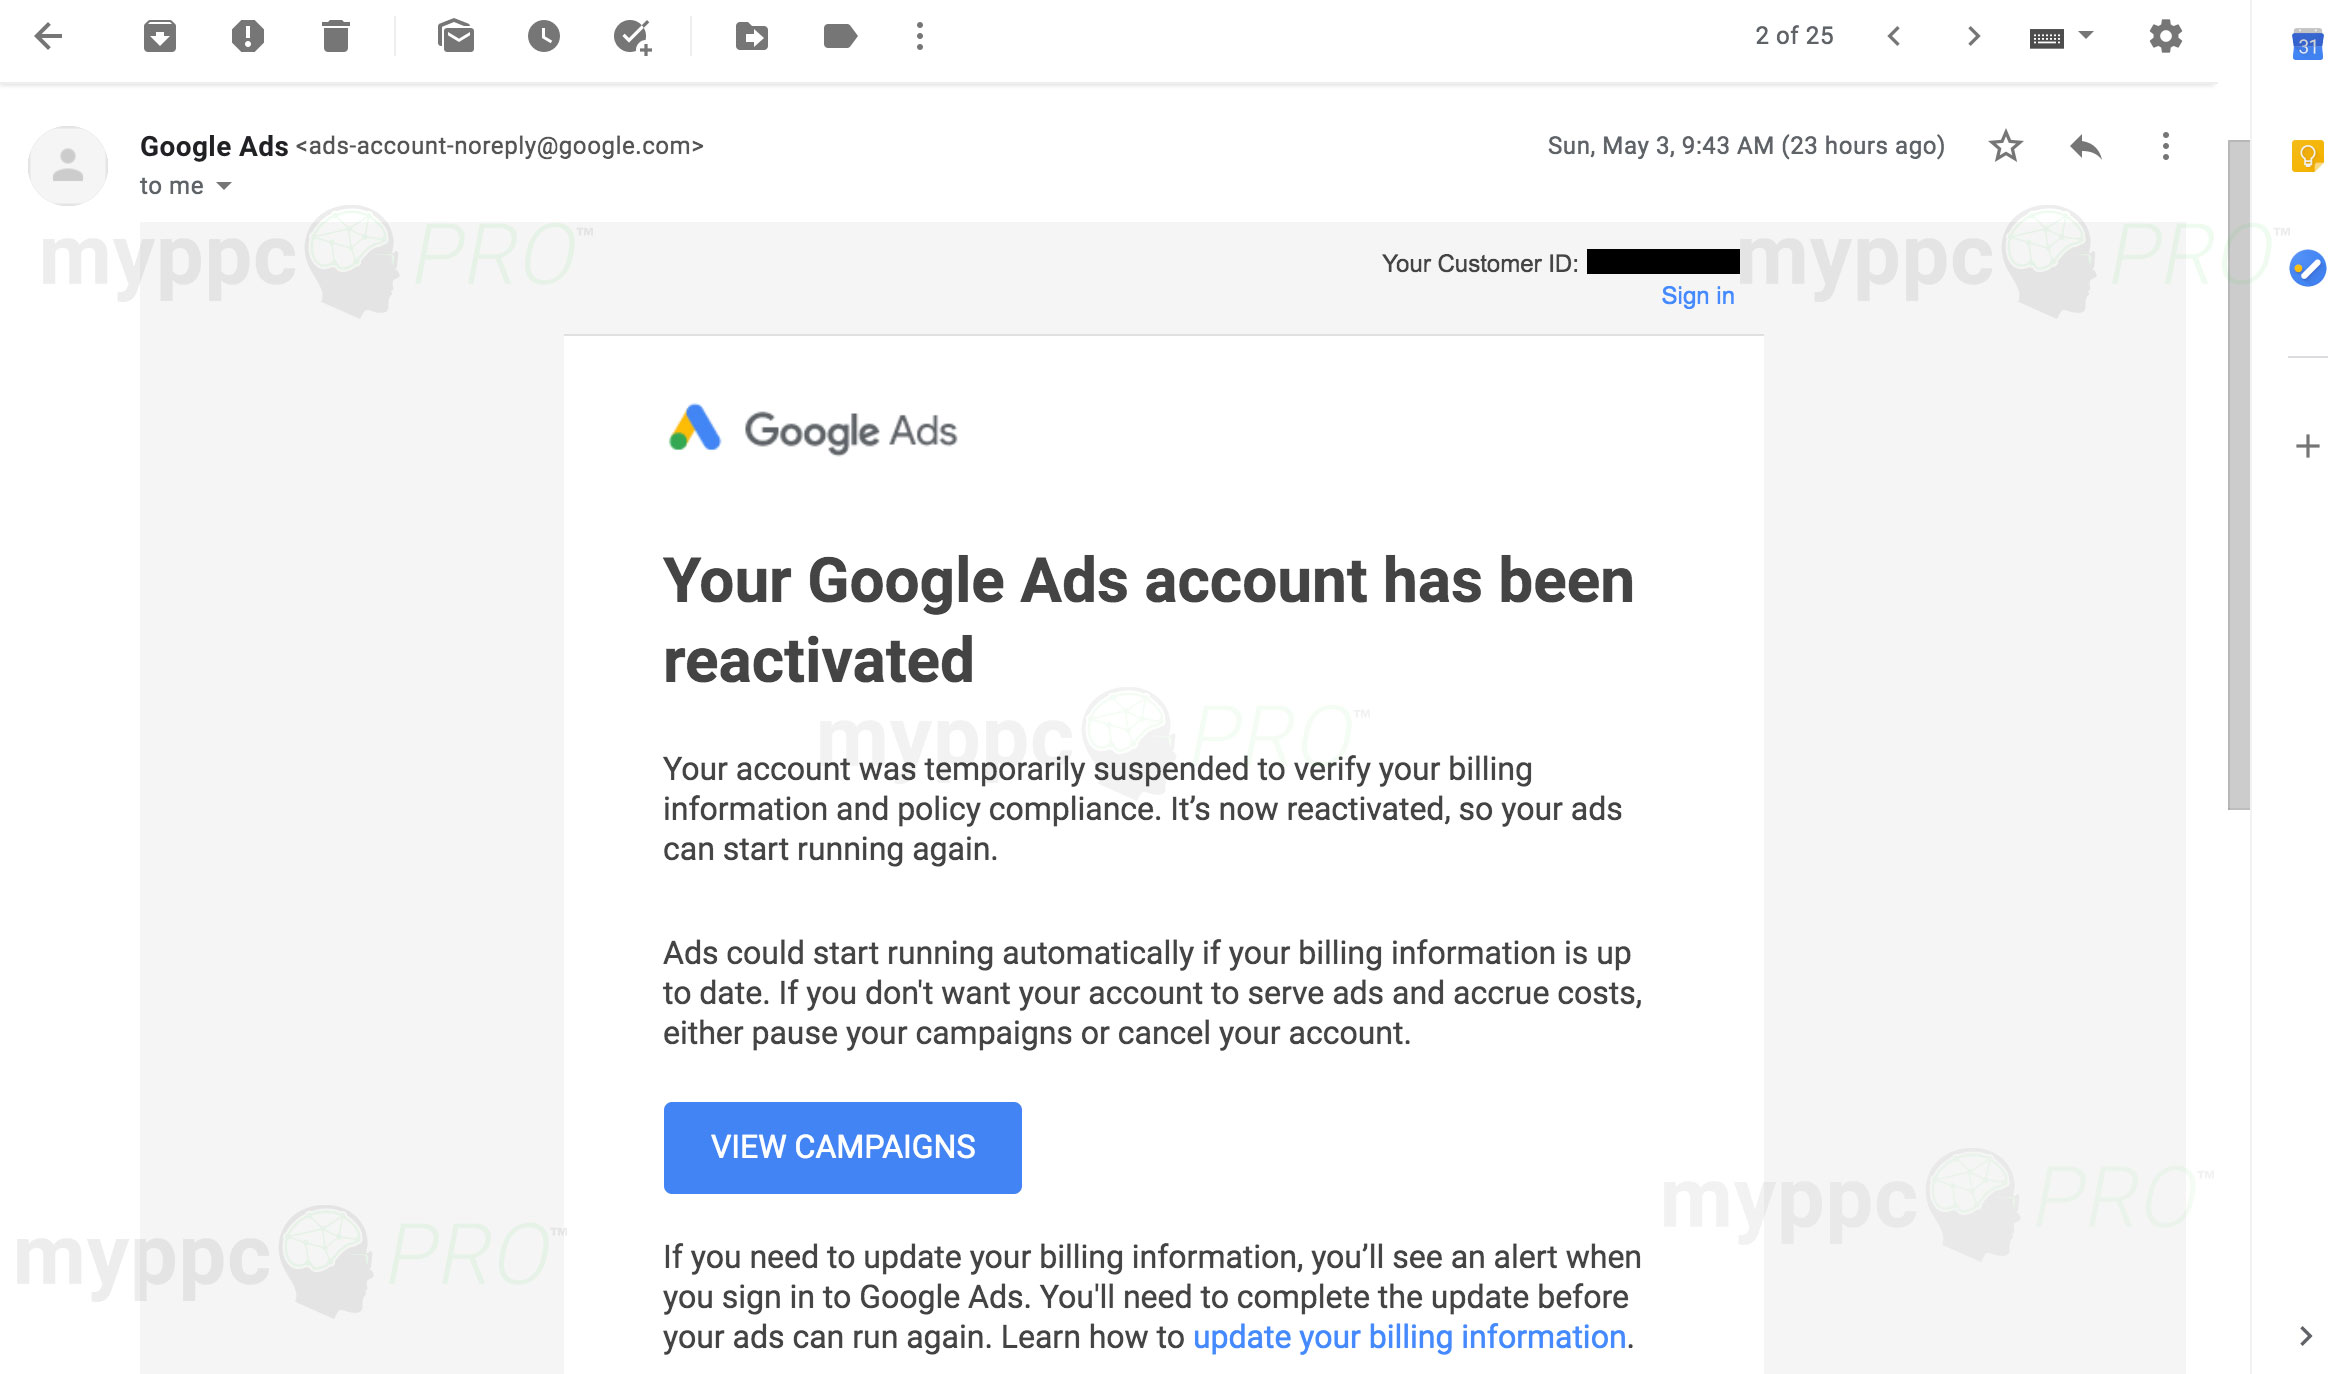
Task: Add this email to Tasks
Action: 632,37
